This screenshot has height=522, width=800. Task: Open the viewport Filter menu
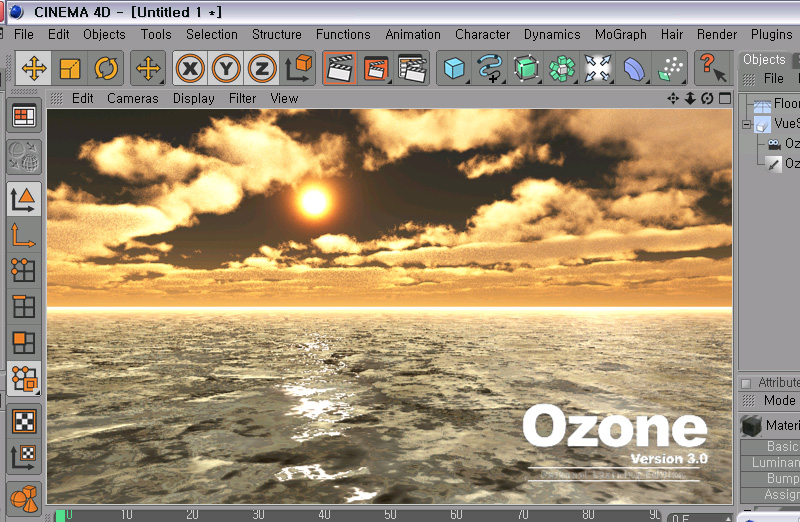tap(242, 98)
